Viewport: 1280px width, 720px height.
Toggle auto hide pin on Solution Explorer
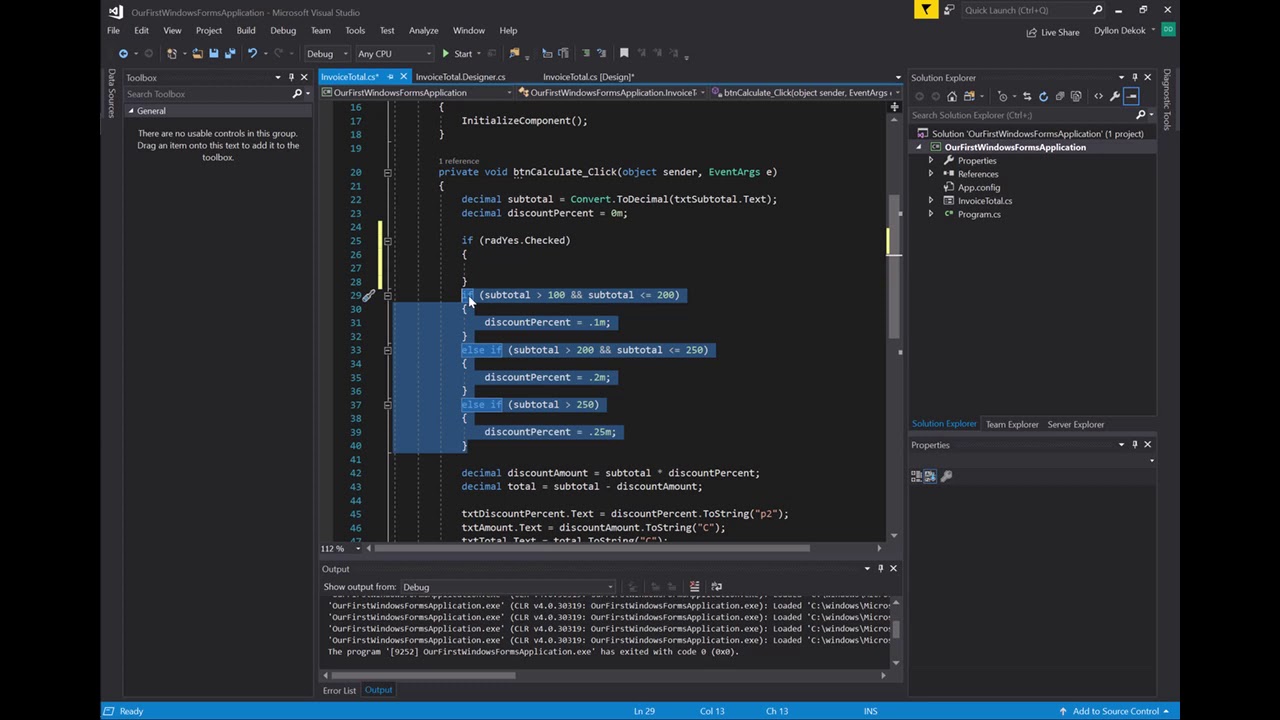coord(1134,77)
